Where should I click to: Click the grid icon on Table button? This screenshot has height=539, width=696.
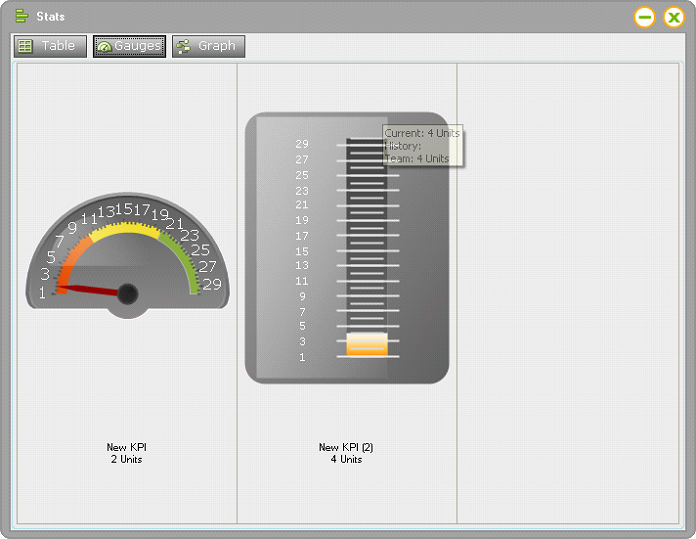coord(25,46)
